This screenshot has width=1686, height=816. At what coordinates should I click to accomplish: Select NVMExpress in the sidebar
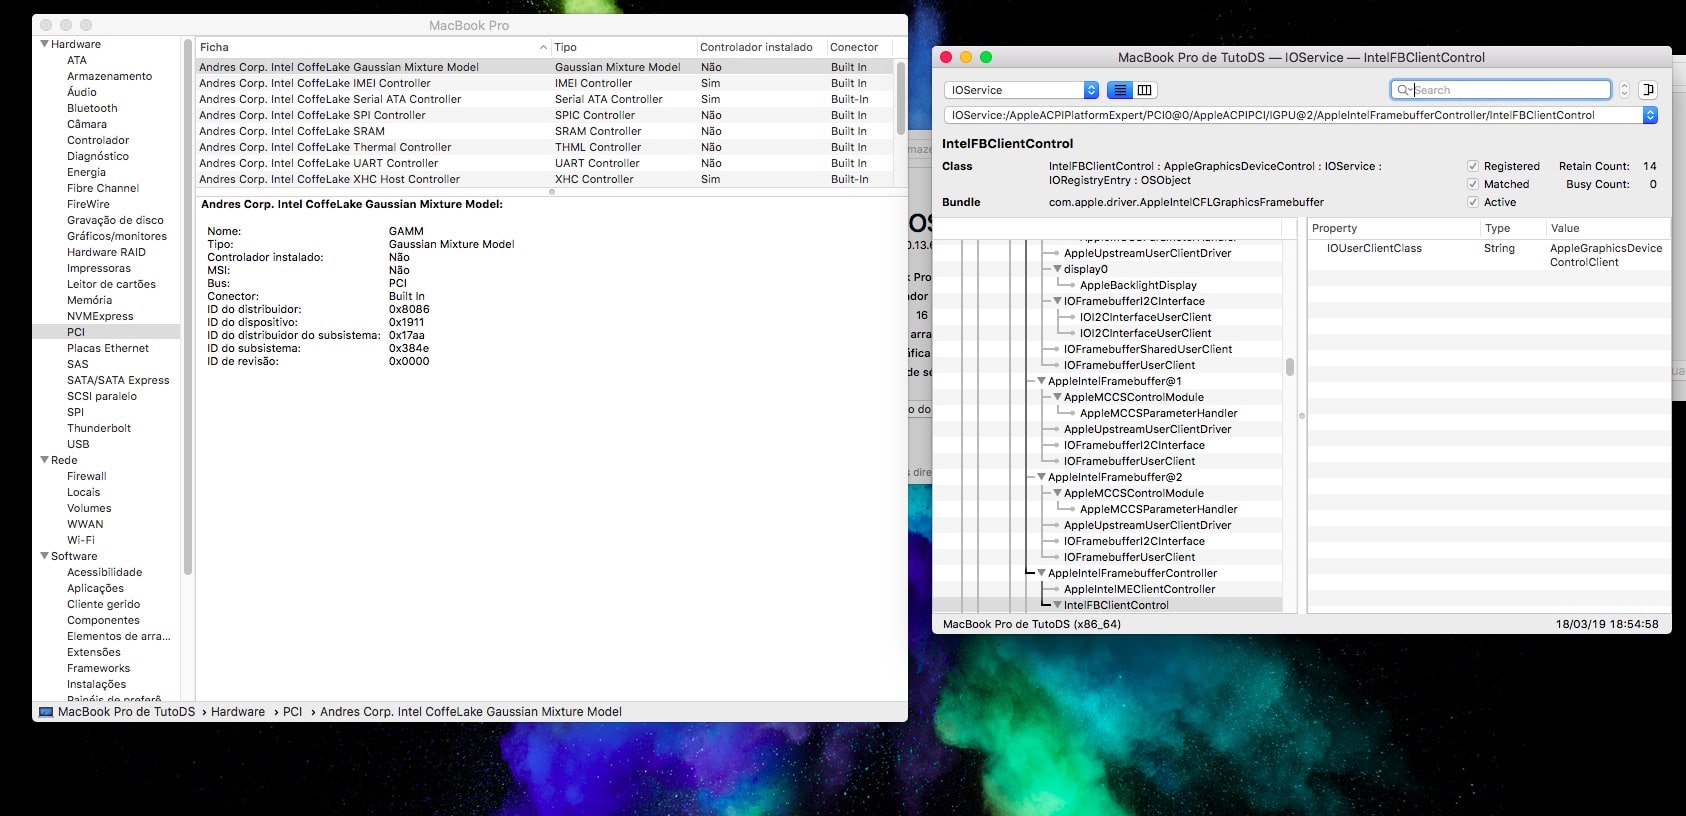(x=100, y=316)
